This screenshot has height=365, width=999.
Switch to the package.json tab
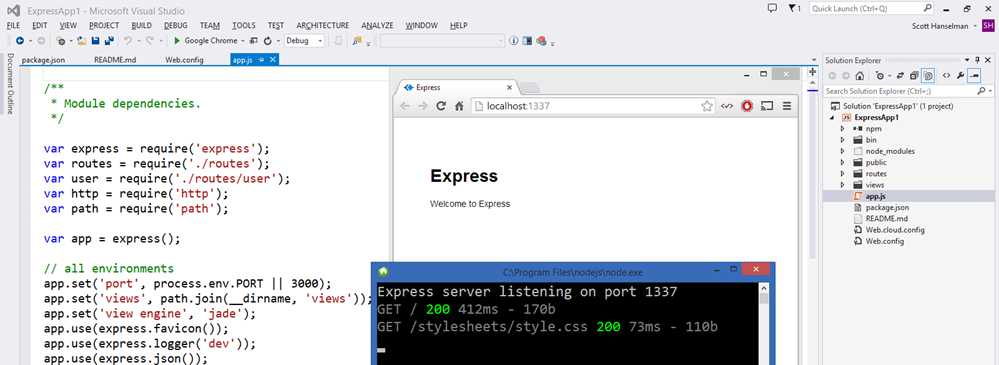point(43,60)
